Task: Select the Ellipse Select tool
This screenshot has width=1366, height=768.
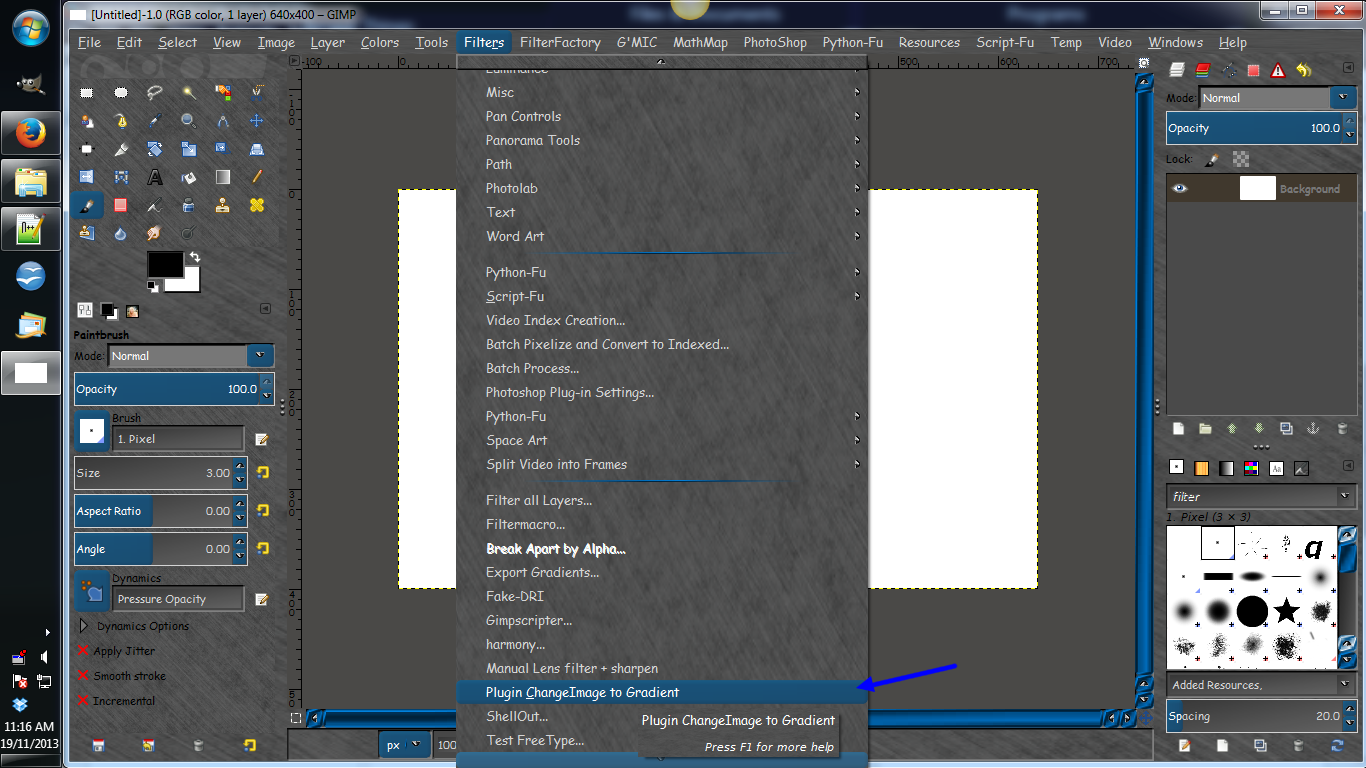Action: pos(121,93)
